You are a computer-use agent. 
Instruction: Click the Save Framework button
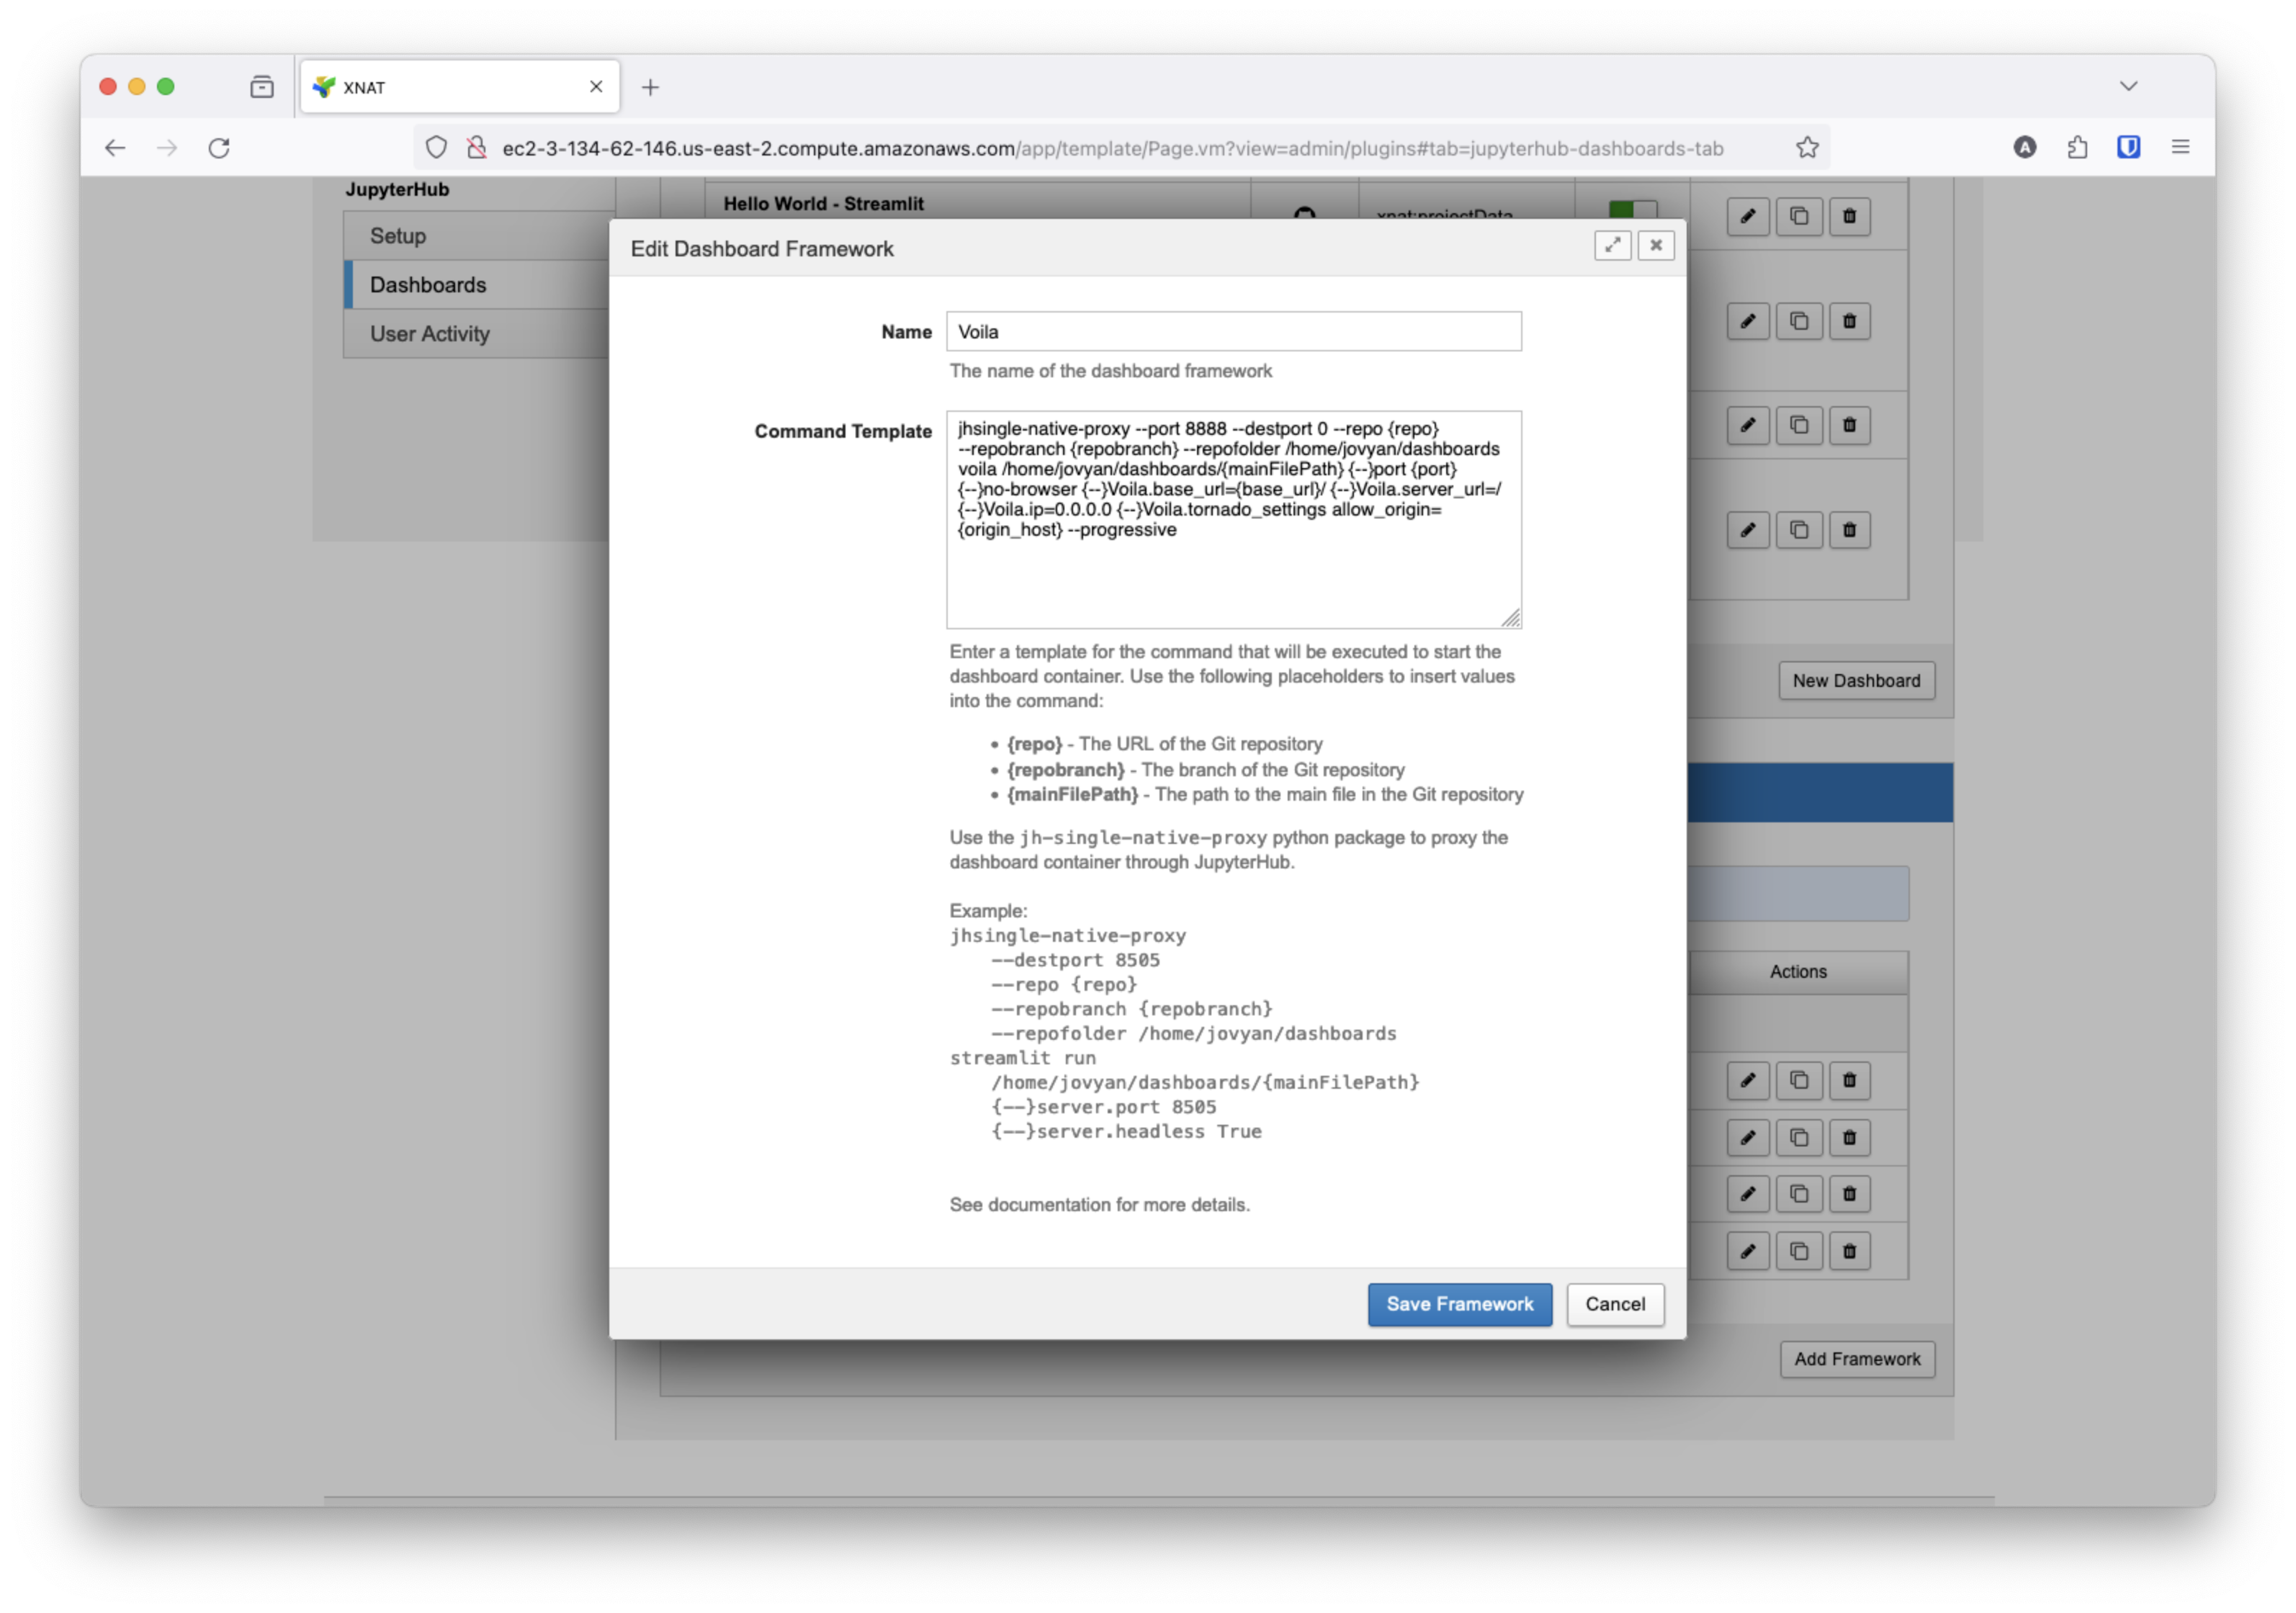coord(1459,1304)
